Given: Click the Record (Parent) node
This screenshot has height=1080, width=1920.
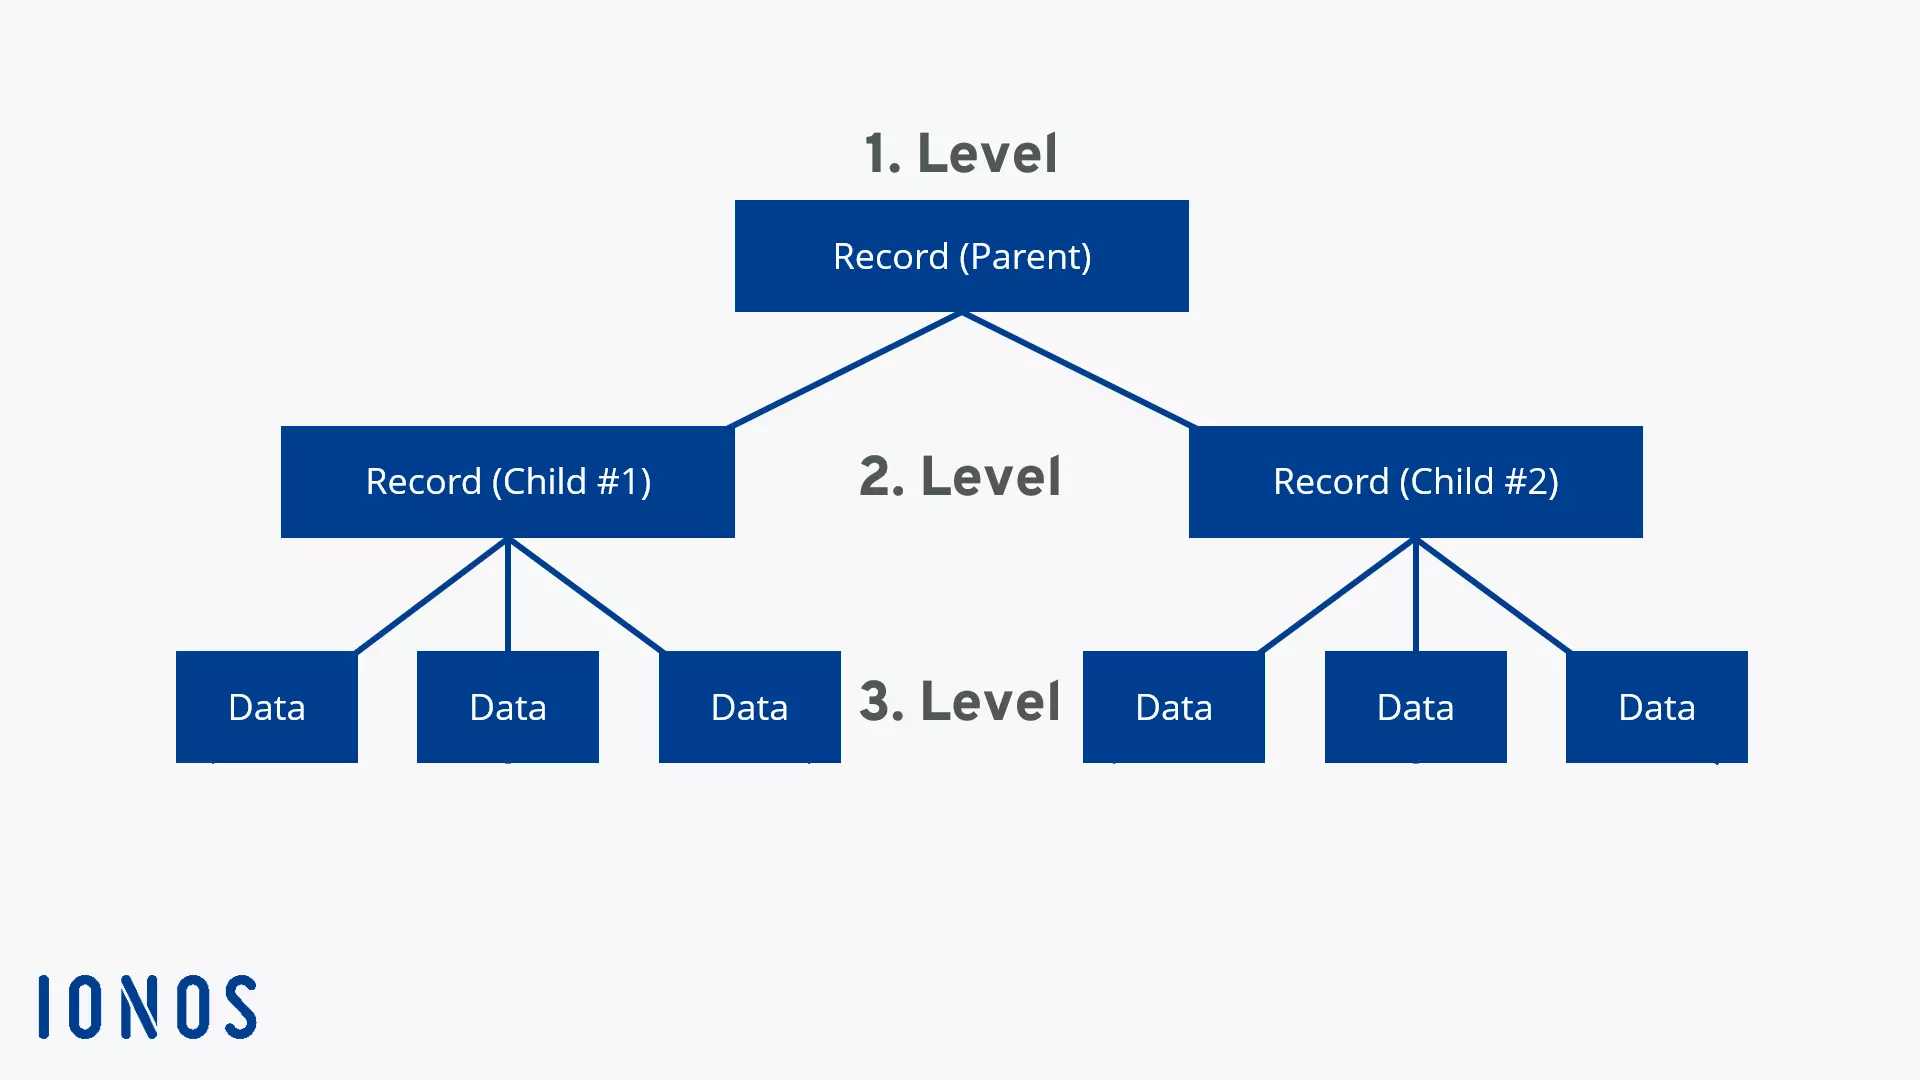Looking at the screenshot, I should (x=960, y=255).
